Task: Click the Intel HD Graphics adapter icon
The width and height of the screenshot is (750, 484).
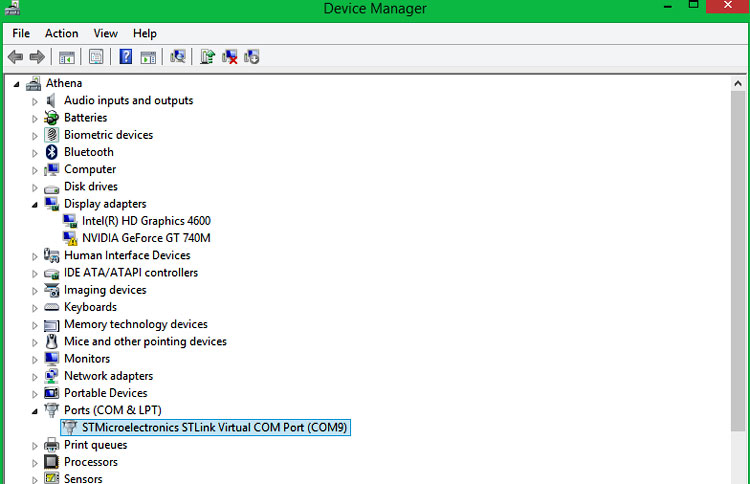Action: click(x=70, y=221)
